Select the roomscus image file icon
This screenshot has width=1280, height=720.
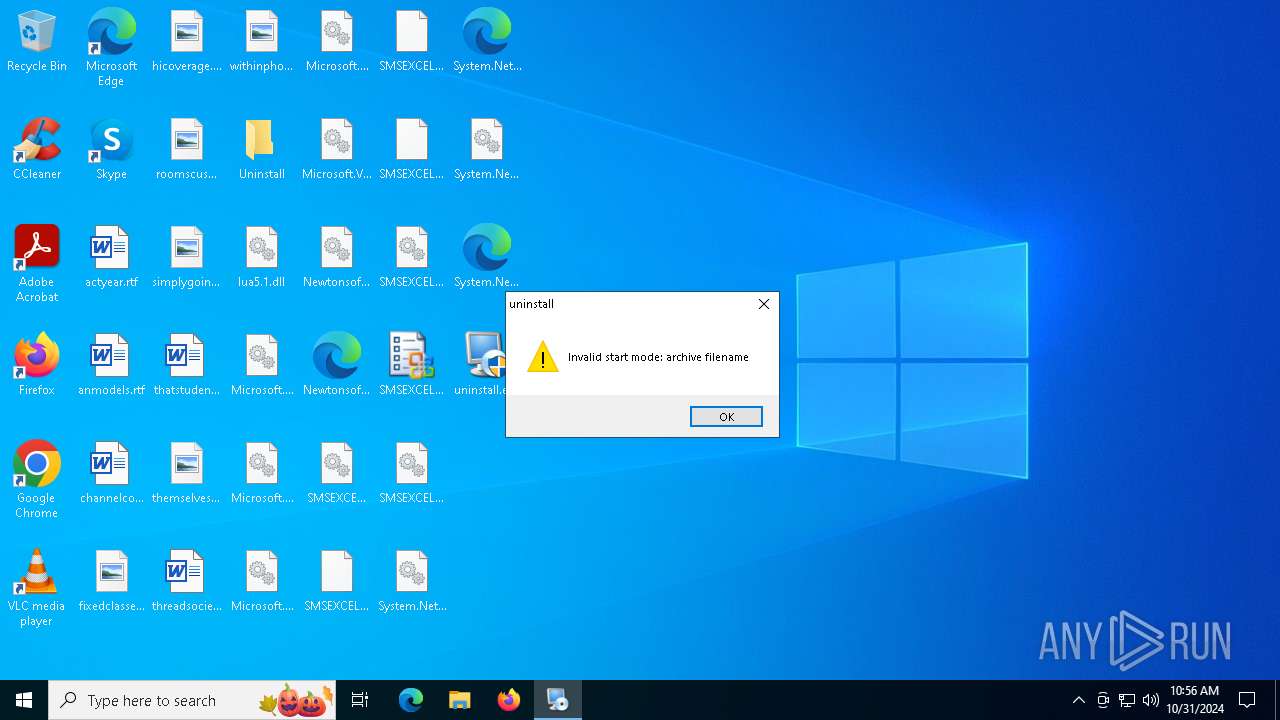187,150
